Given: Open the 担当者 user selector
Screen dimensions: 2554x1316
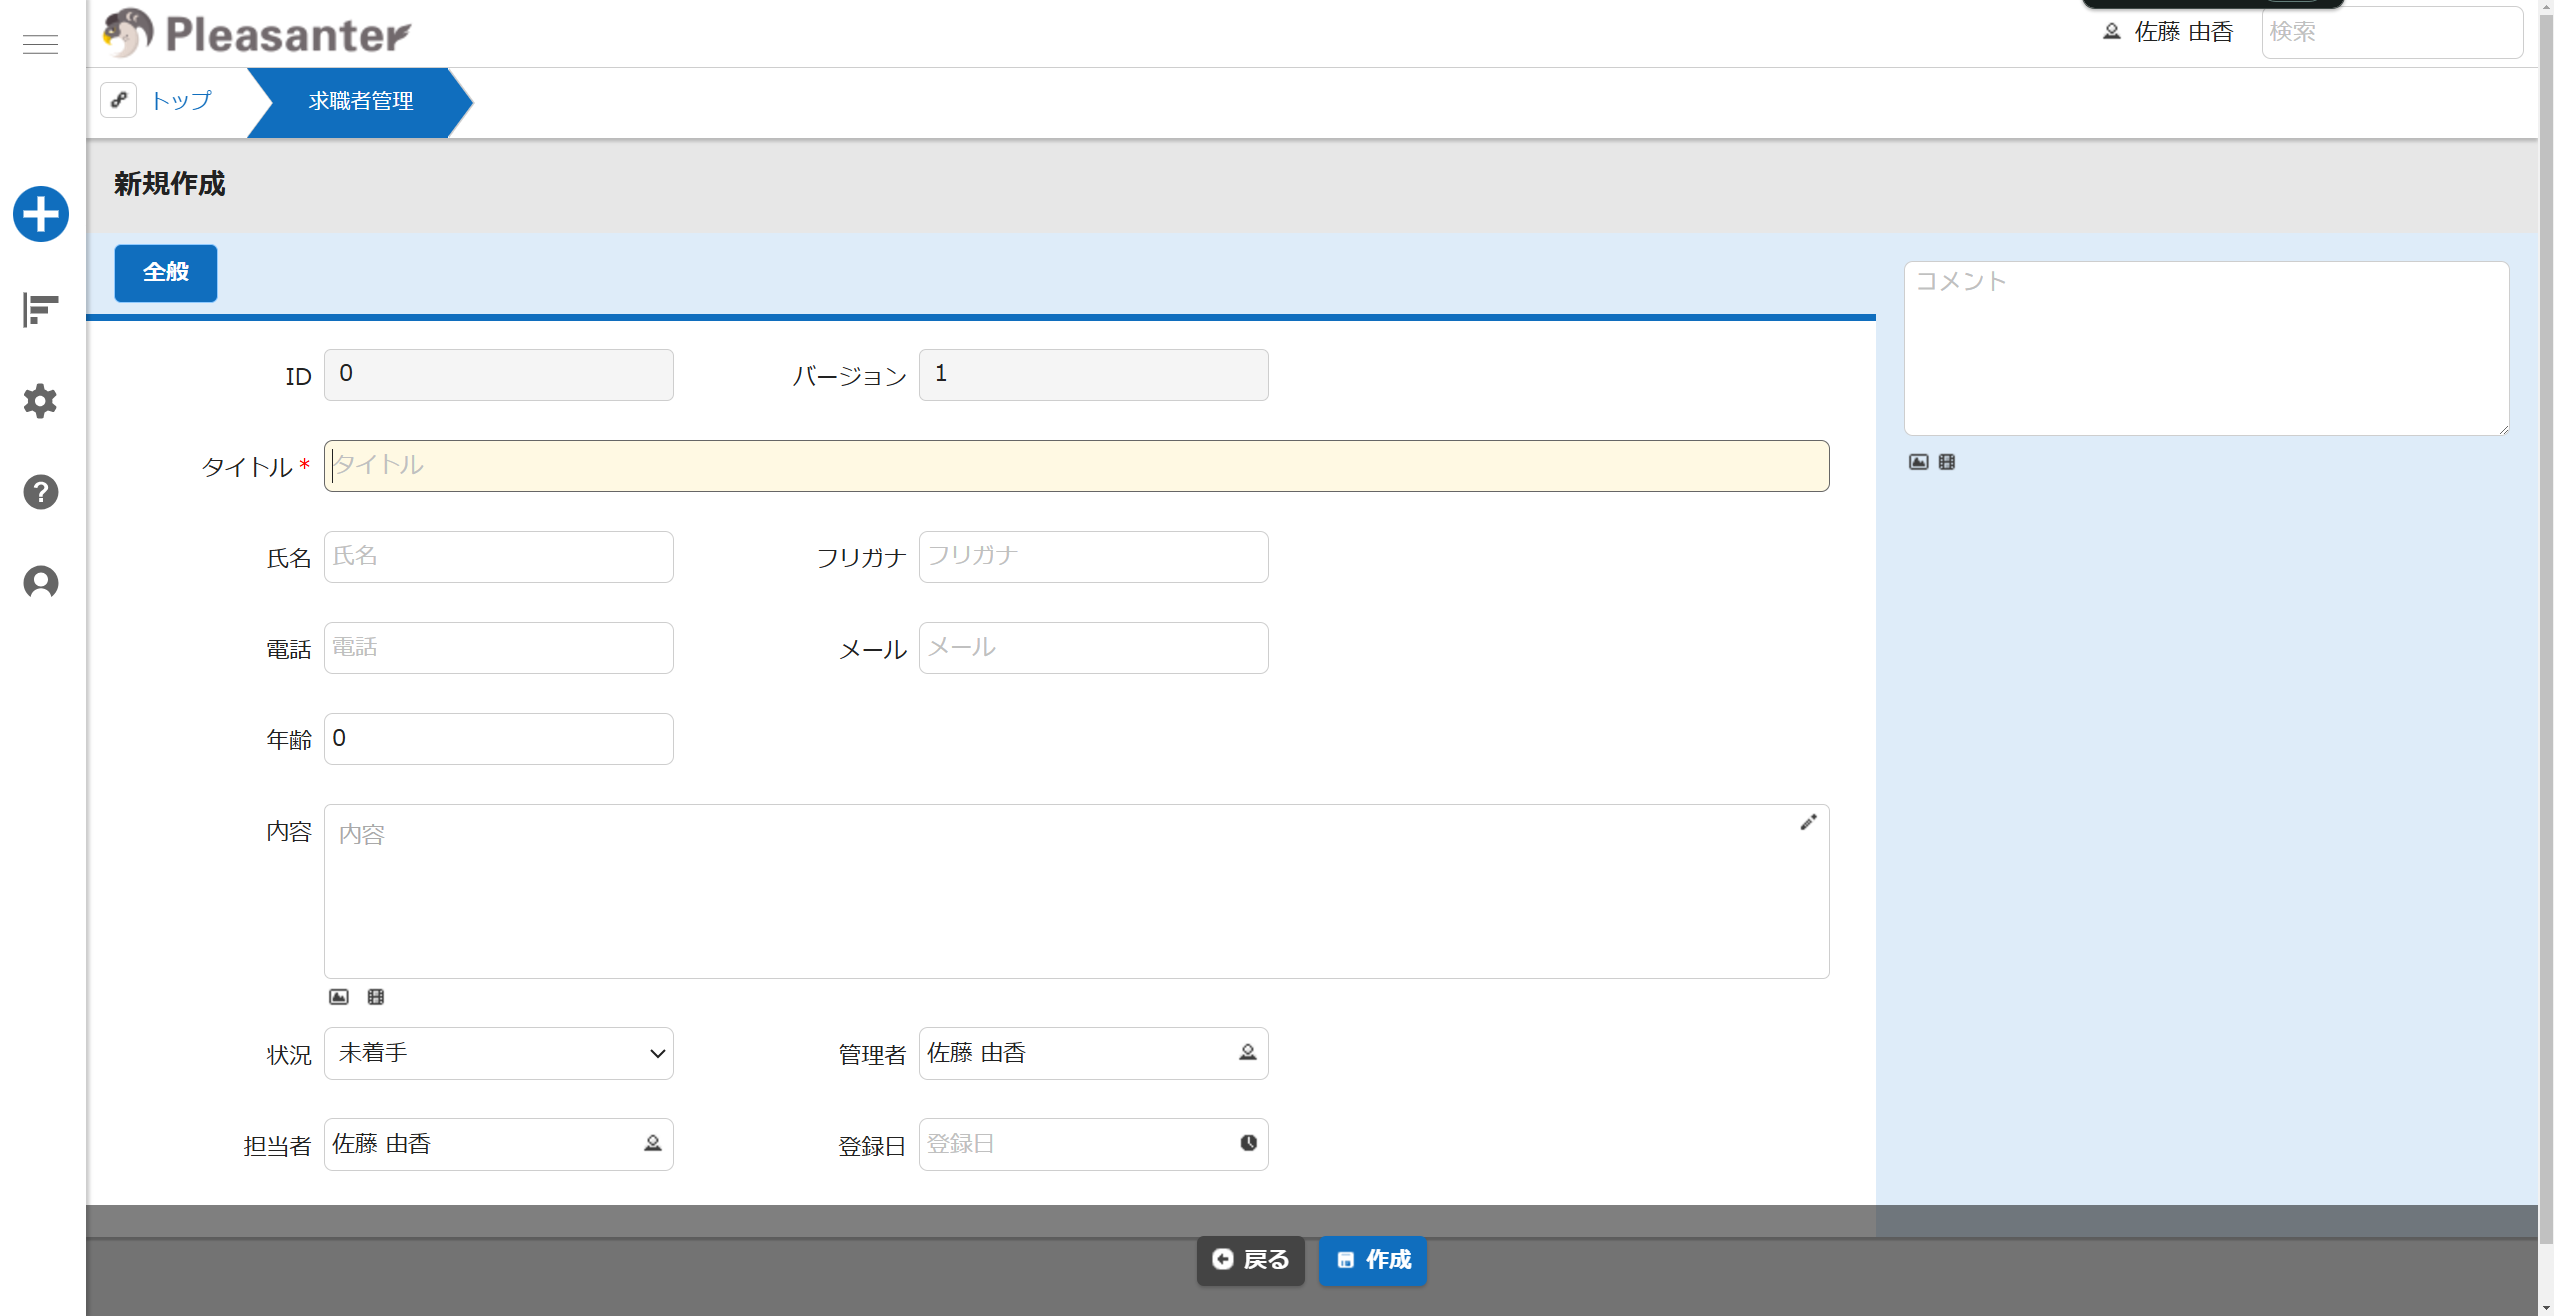Looking at the screenshot, I should tap(652, 1144).
